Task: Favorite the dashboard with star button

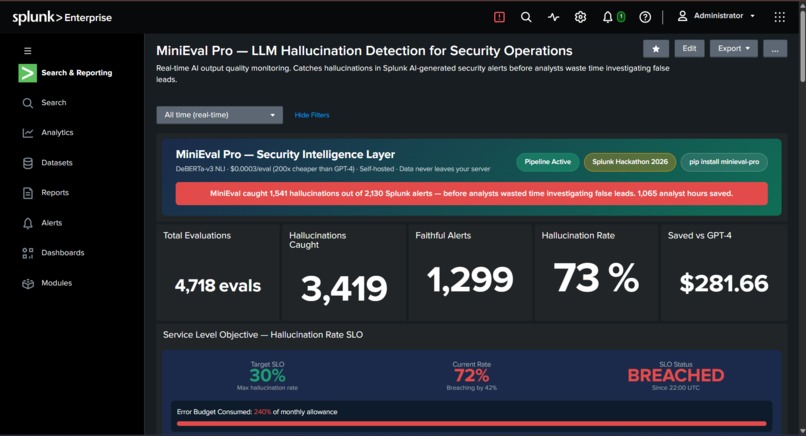Action: (x=656, y=49)
